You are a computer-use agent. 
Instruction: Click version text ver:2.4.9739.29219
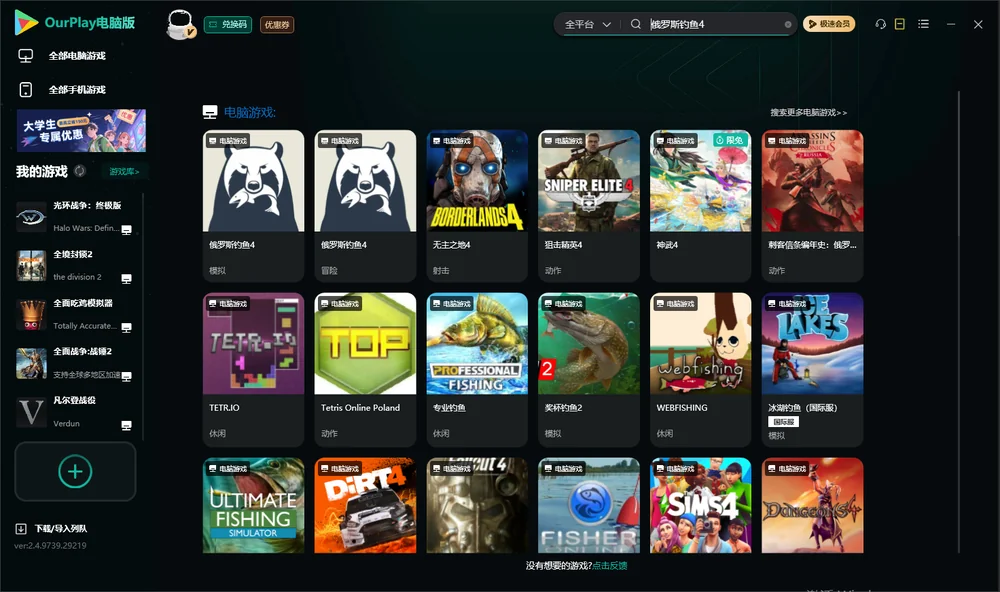50,545
